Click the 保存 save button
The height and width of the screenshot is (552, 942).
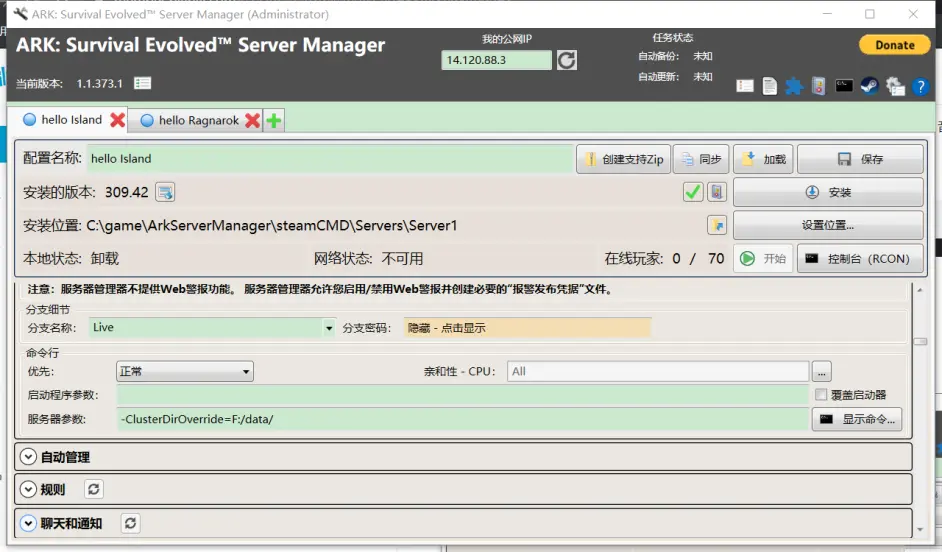point(860,159)
